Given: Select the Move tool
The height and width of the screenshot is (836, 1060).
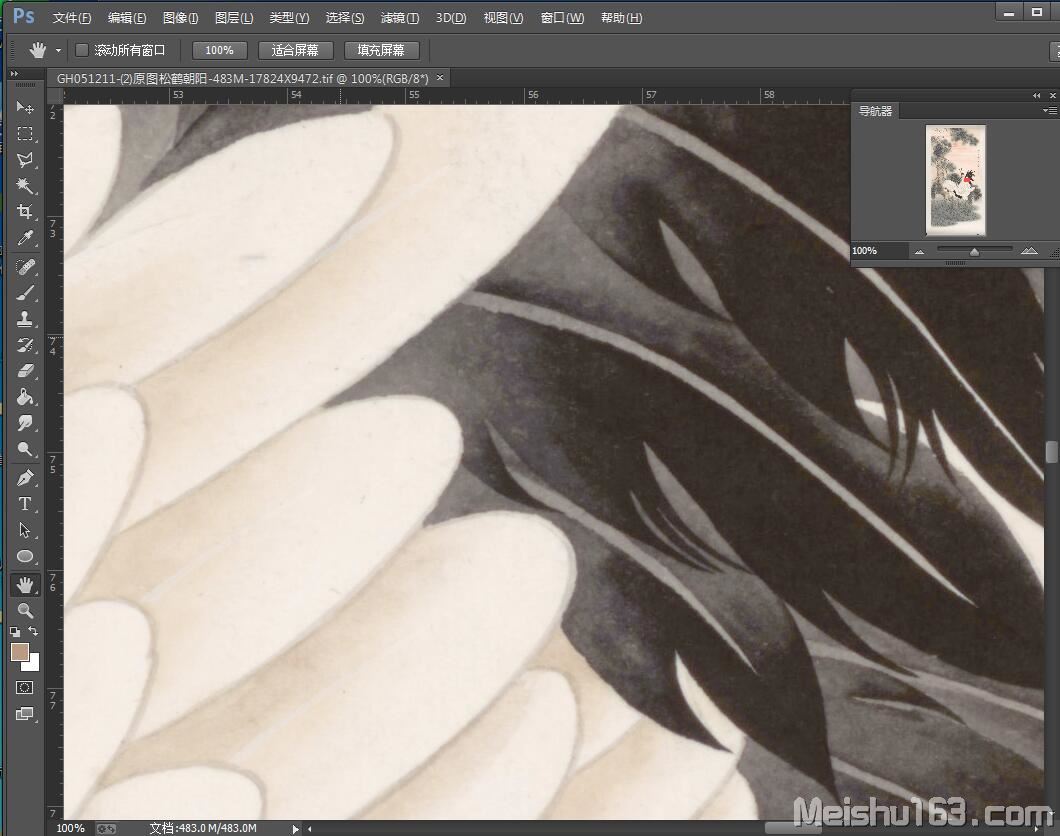Looking at the screenshot, I should pos(25,107).
